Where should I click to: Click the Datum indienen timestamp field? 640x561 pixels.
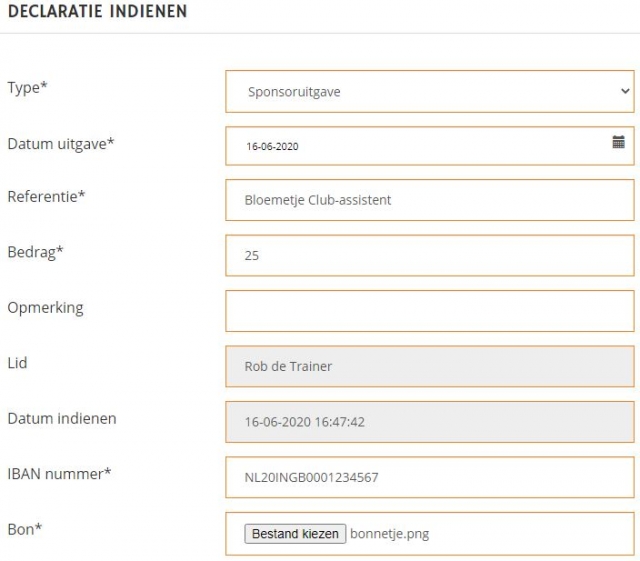(429, 422)
